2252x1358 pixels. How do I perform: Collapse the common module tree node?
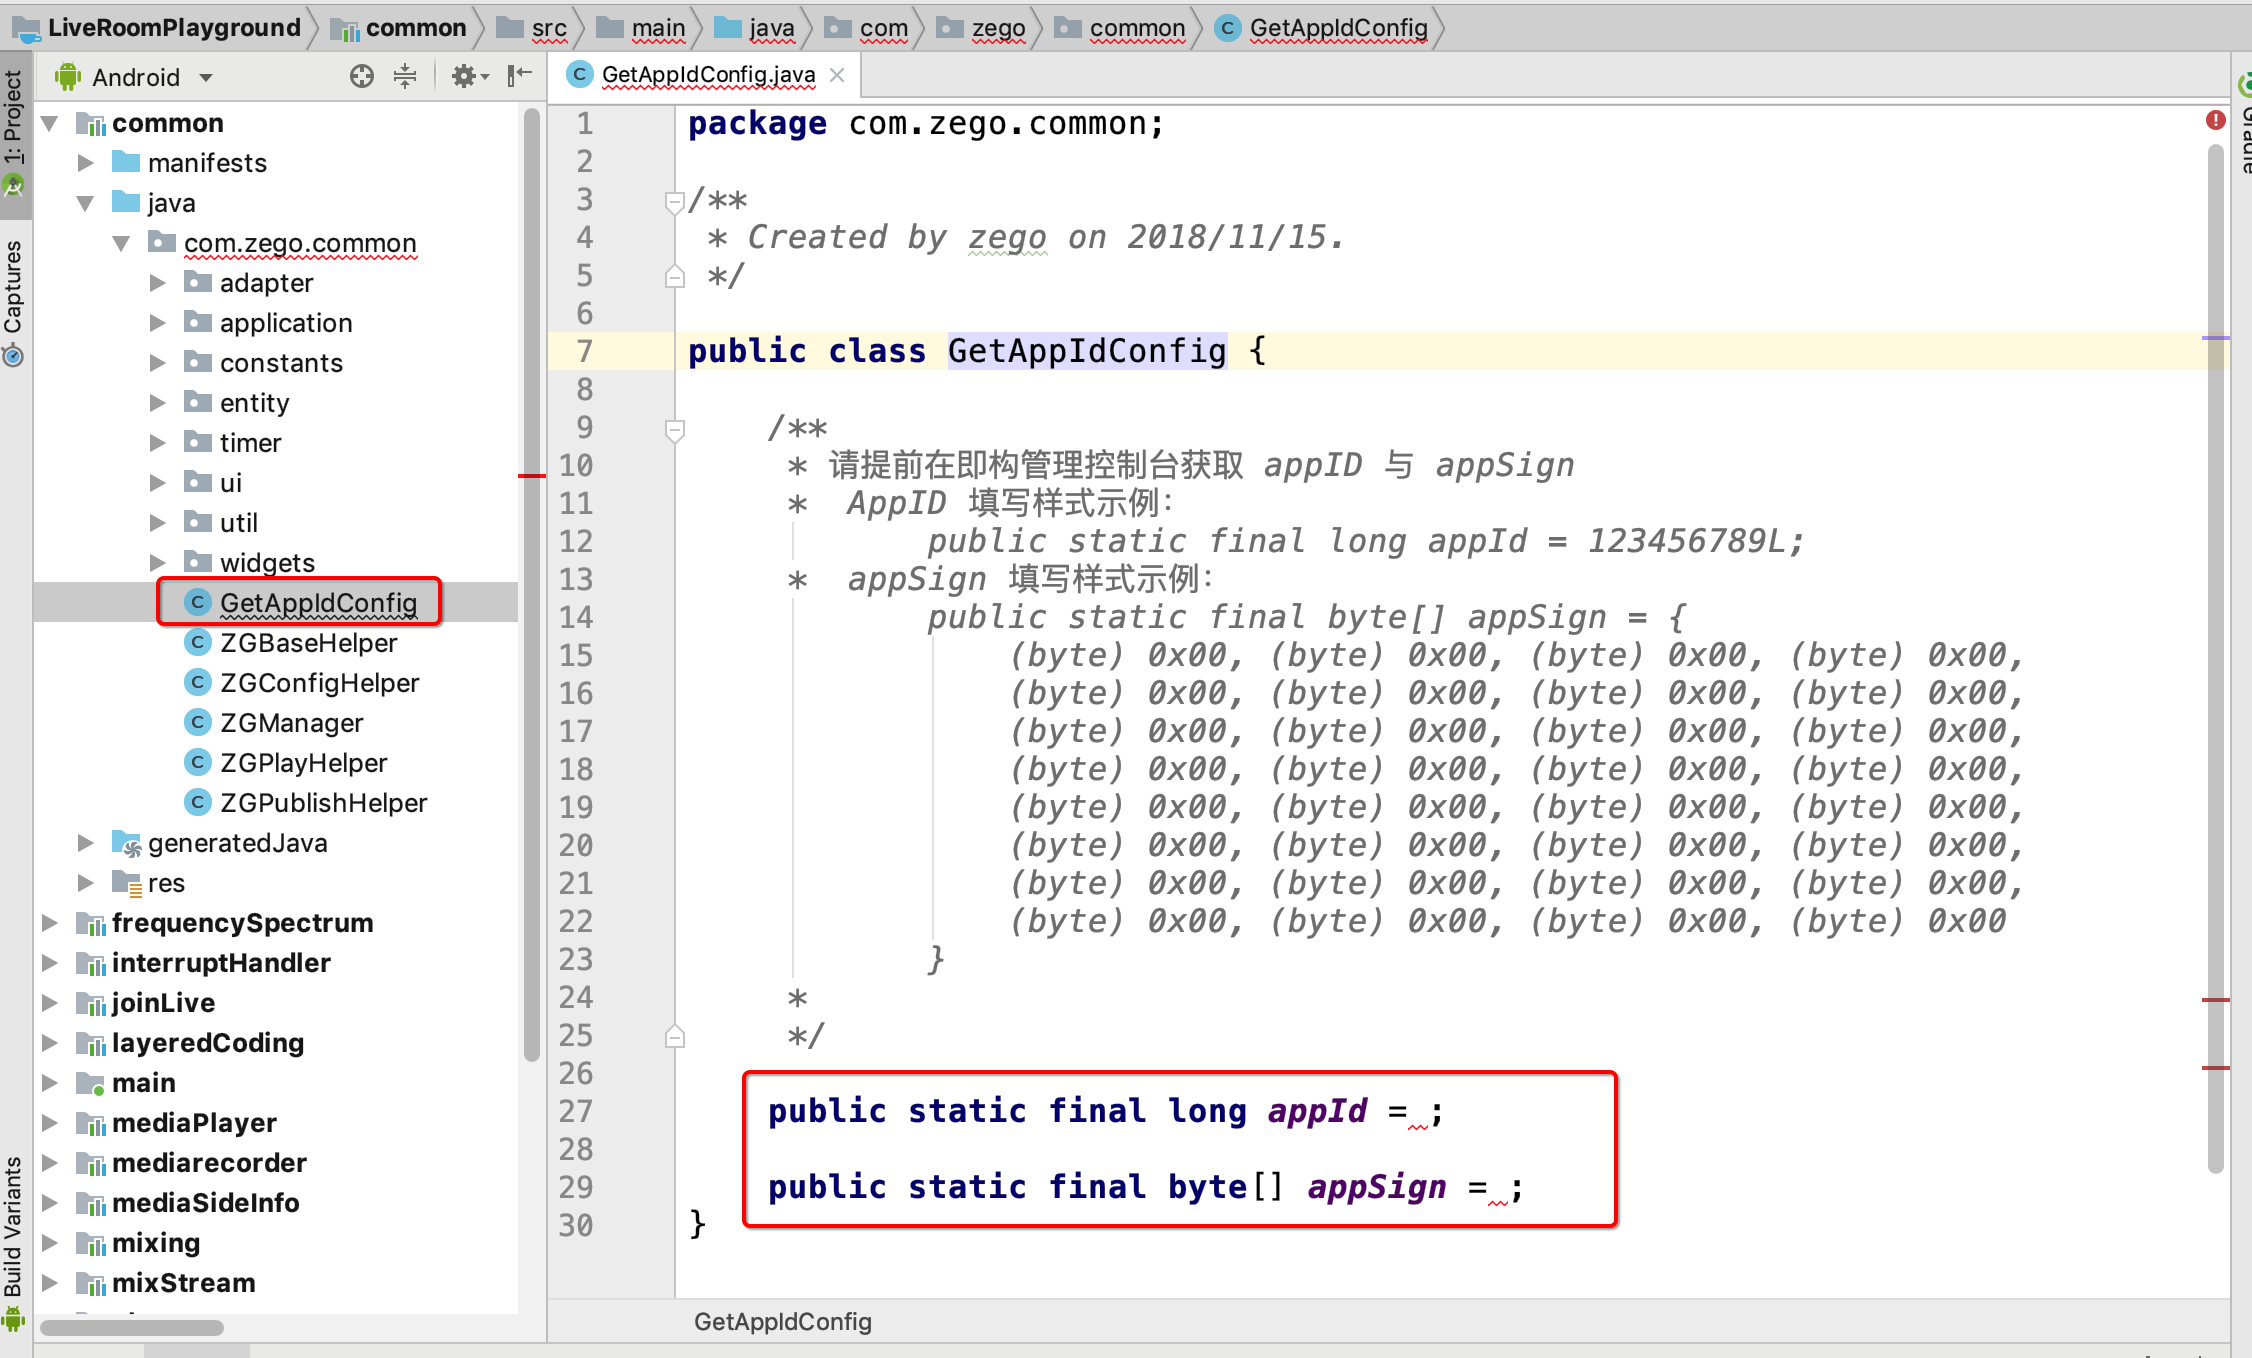pyautogui.click(x=49, y=123)
